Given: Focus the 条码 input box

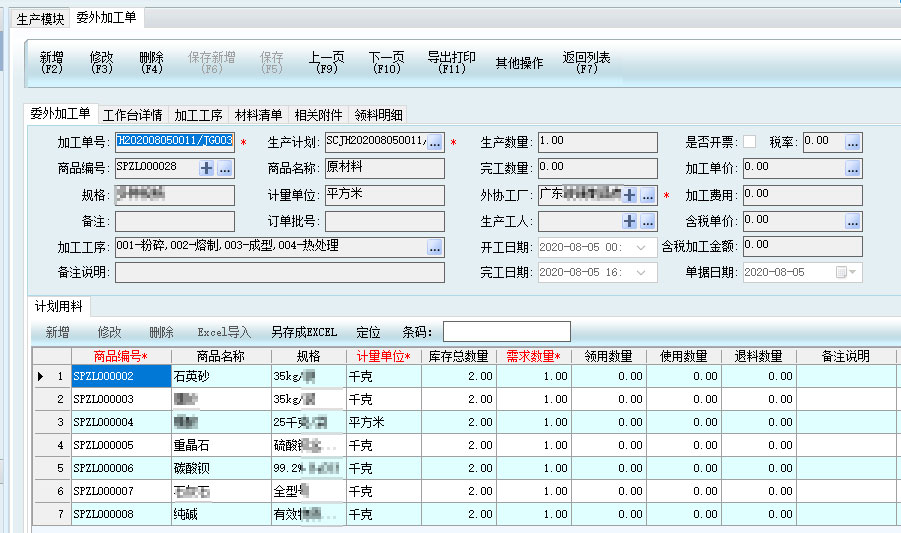Looking at the screenshot, I should point(507,331).
